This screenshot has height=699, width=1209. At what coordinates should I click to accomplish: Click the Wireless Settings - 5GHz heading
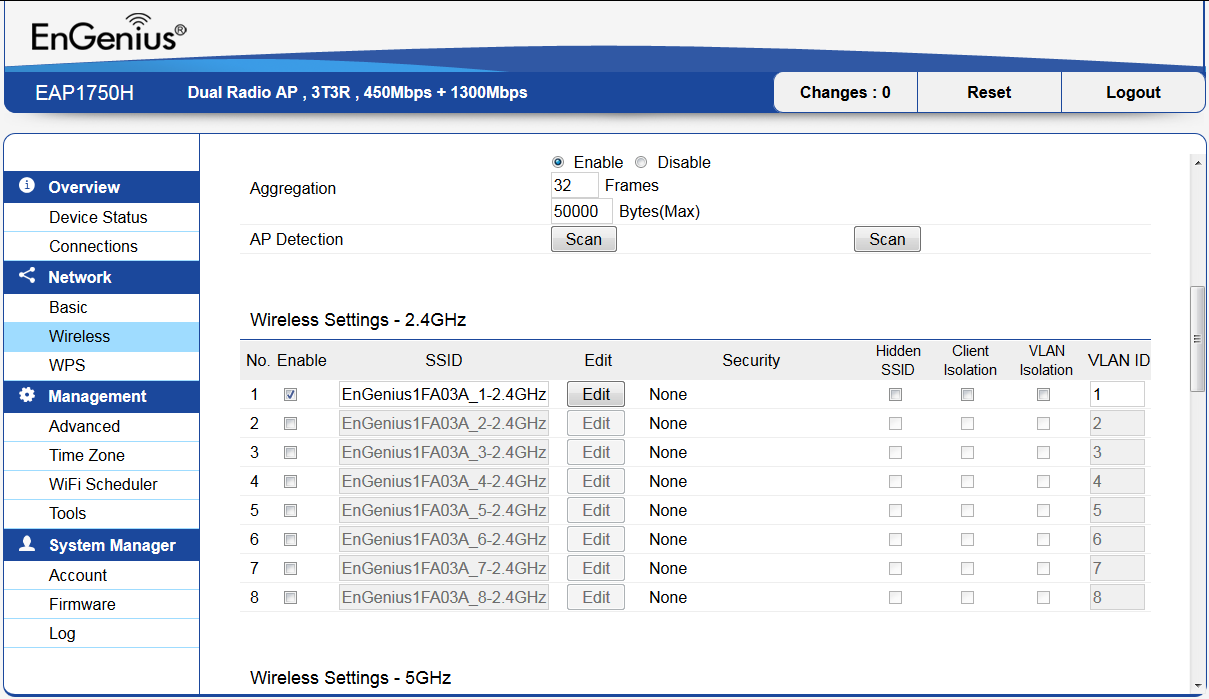pos(350,678)
